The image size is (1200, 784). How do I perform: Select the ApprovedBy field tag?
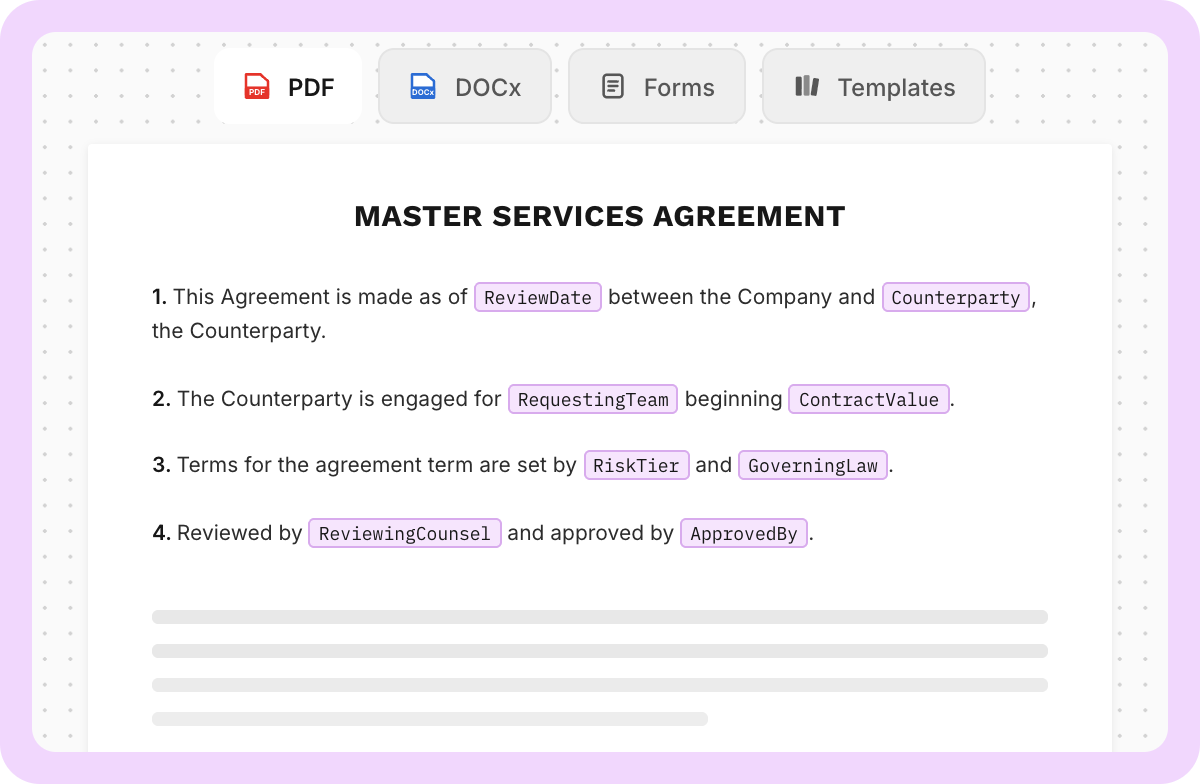pyautogui.click(x=744, y=534)
